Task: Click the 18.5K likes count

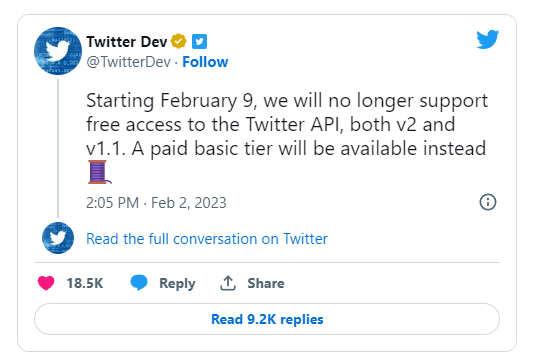Action: pyautogui.click(x=85, y=283)
